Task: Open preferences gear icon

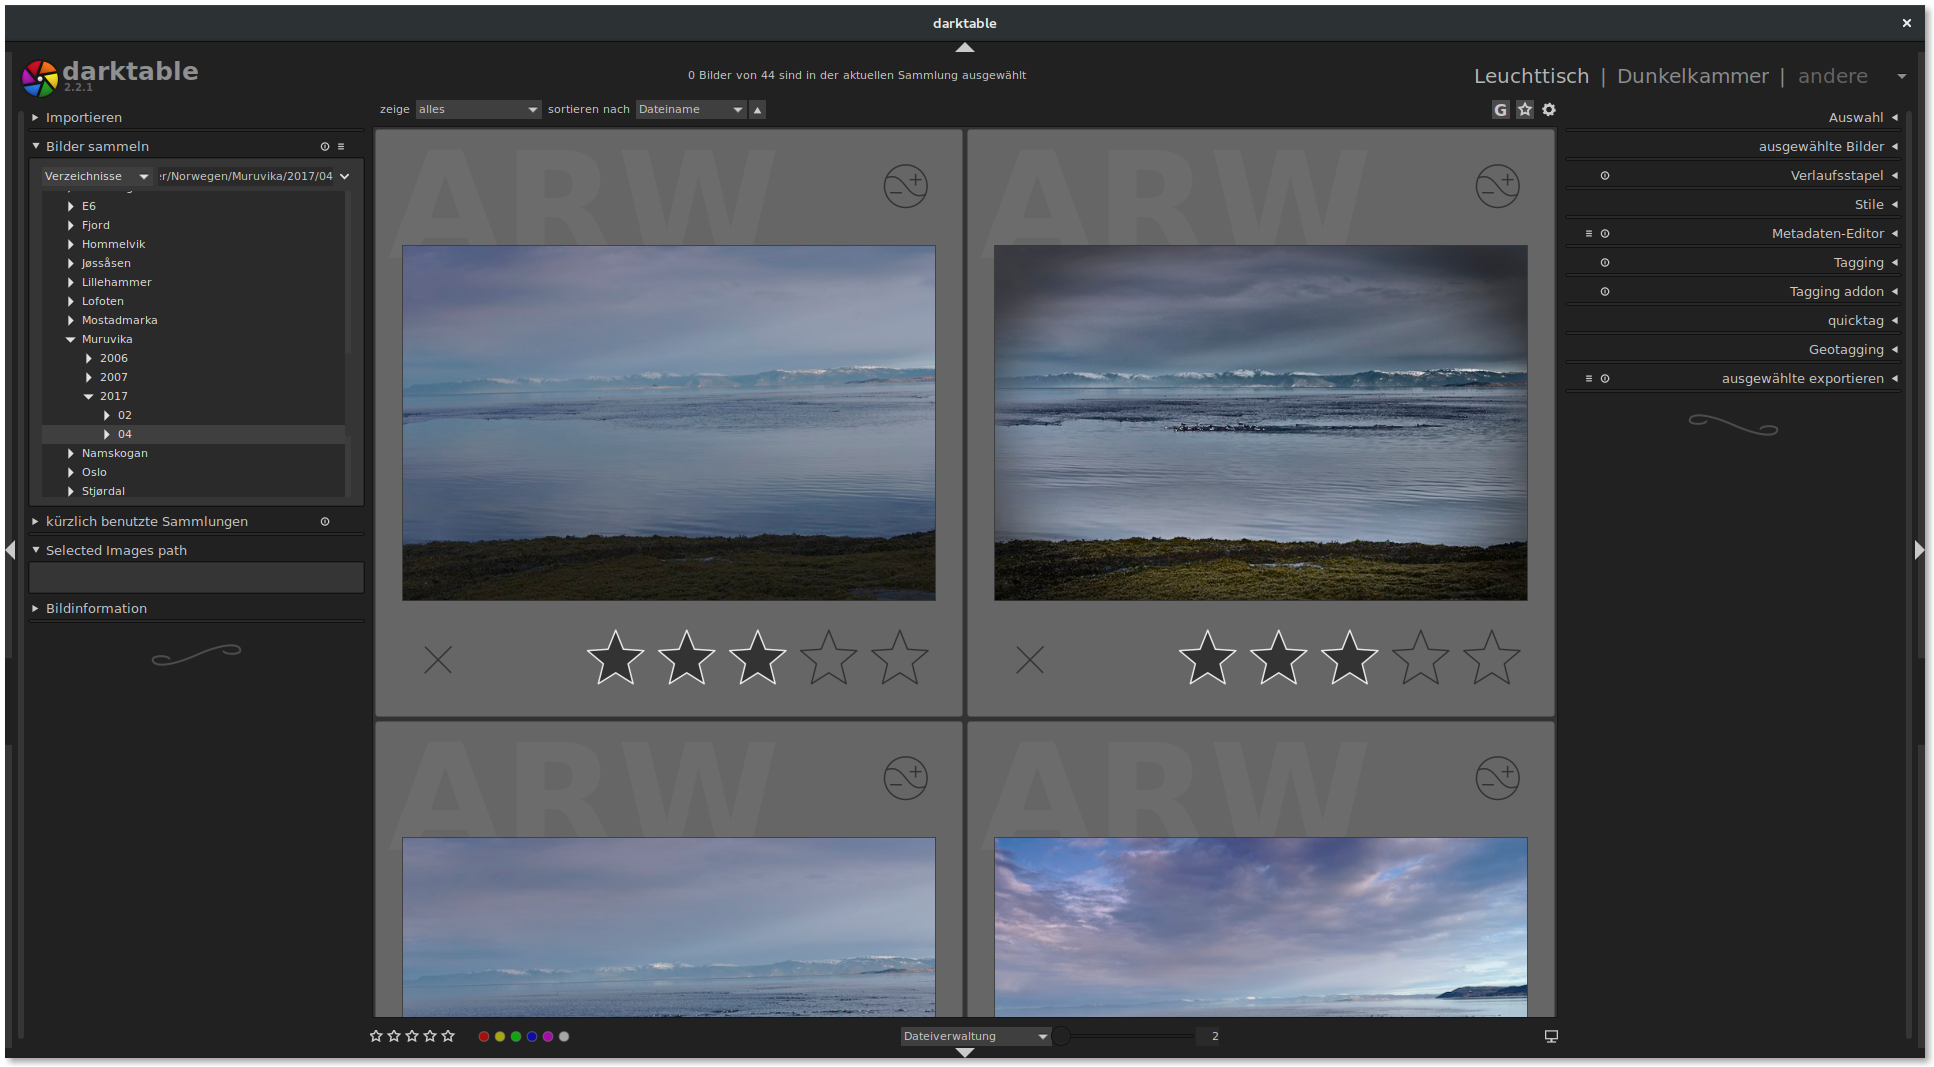Action: click(1549, 110)
